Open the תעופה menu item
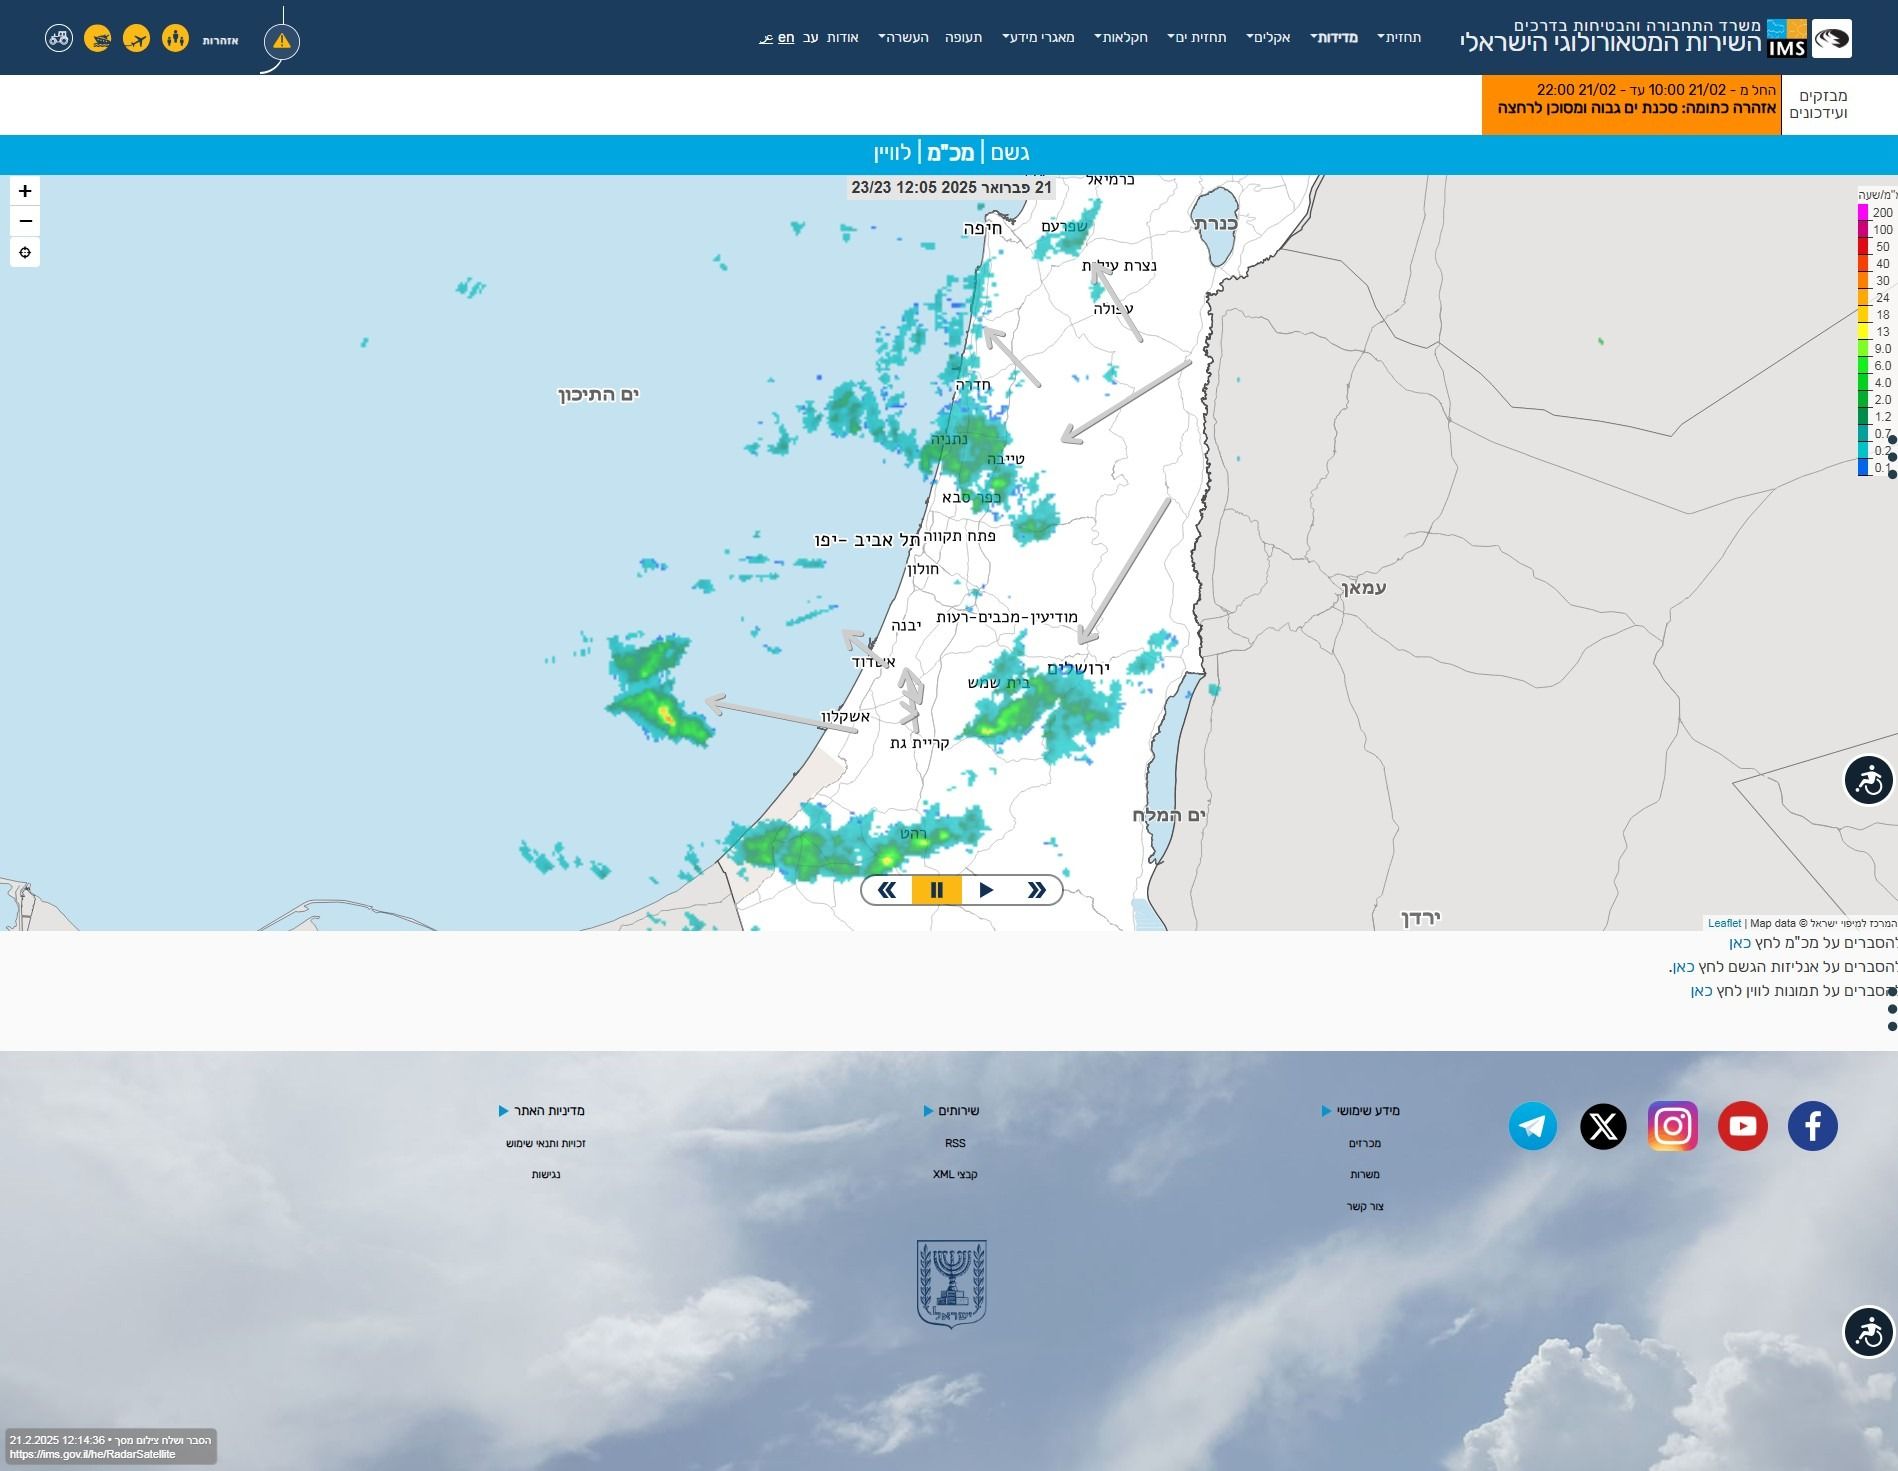The image size is (1898, 1471). tap(964, 37)
